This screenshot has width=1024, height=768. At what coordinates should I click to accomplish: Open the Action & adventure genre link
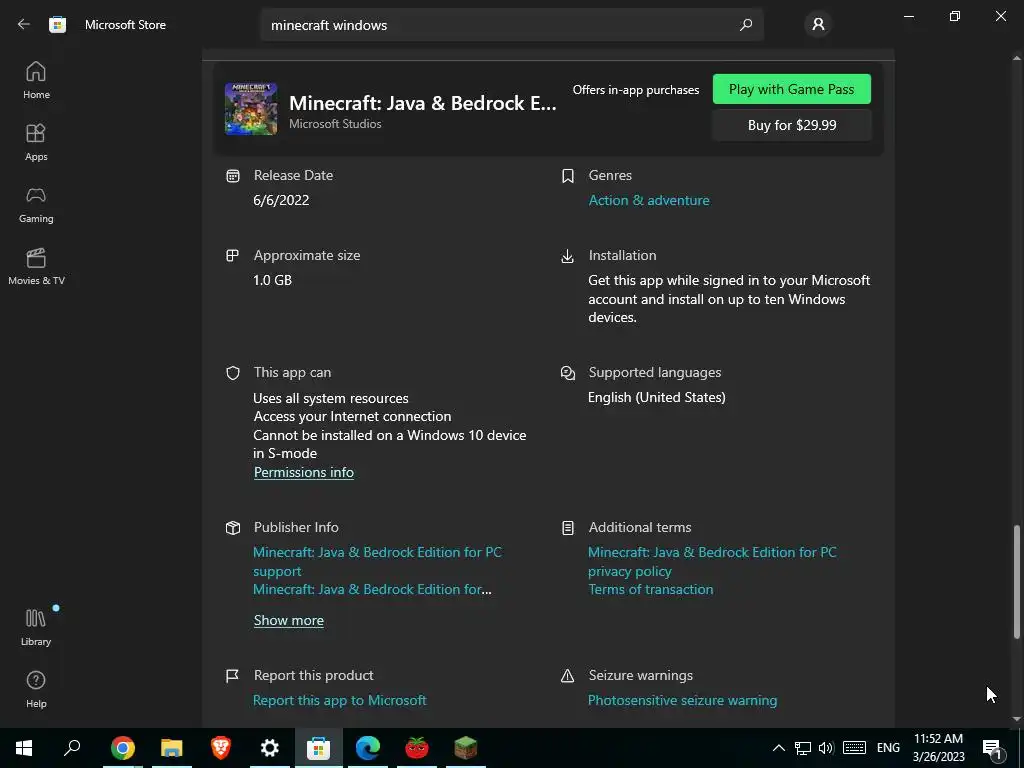[x=648, y=200]
